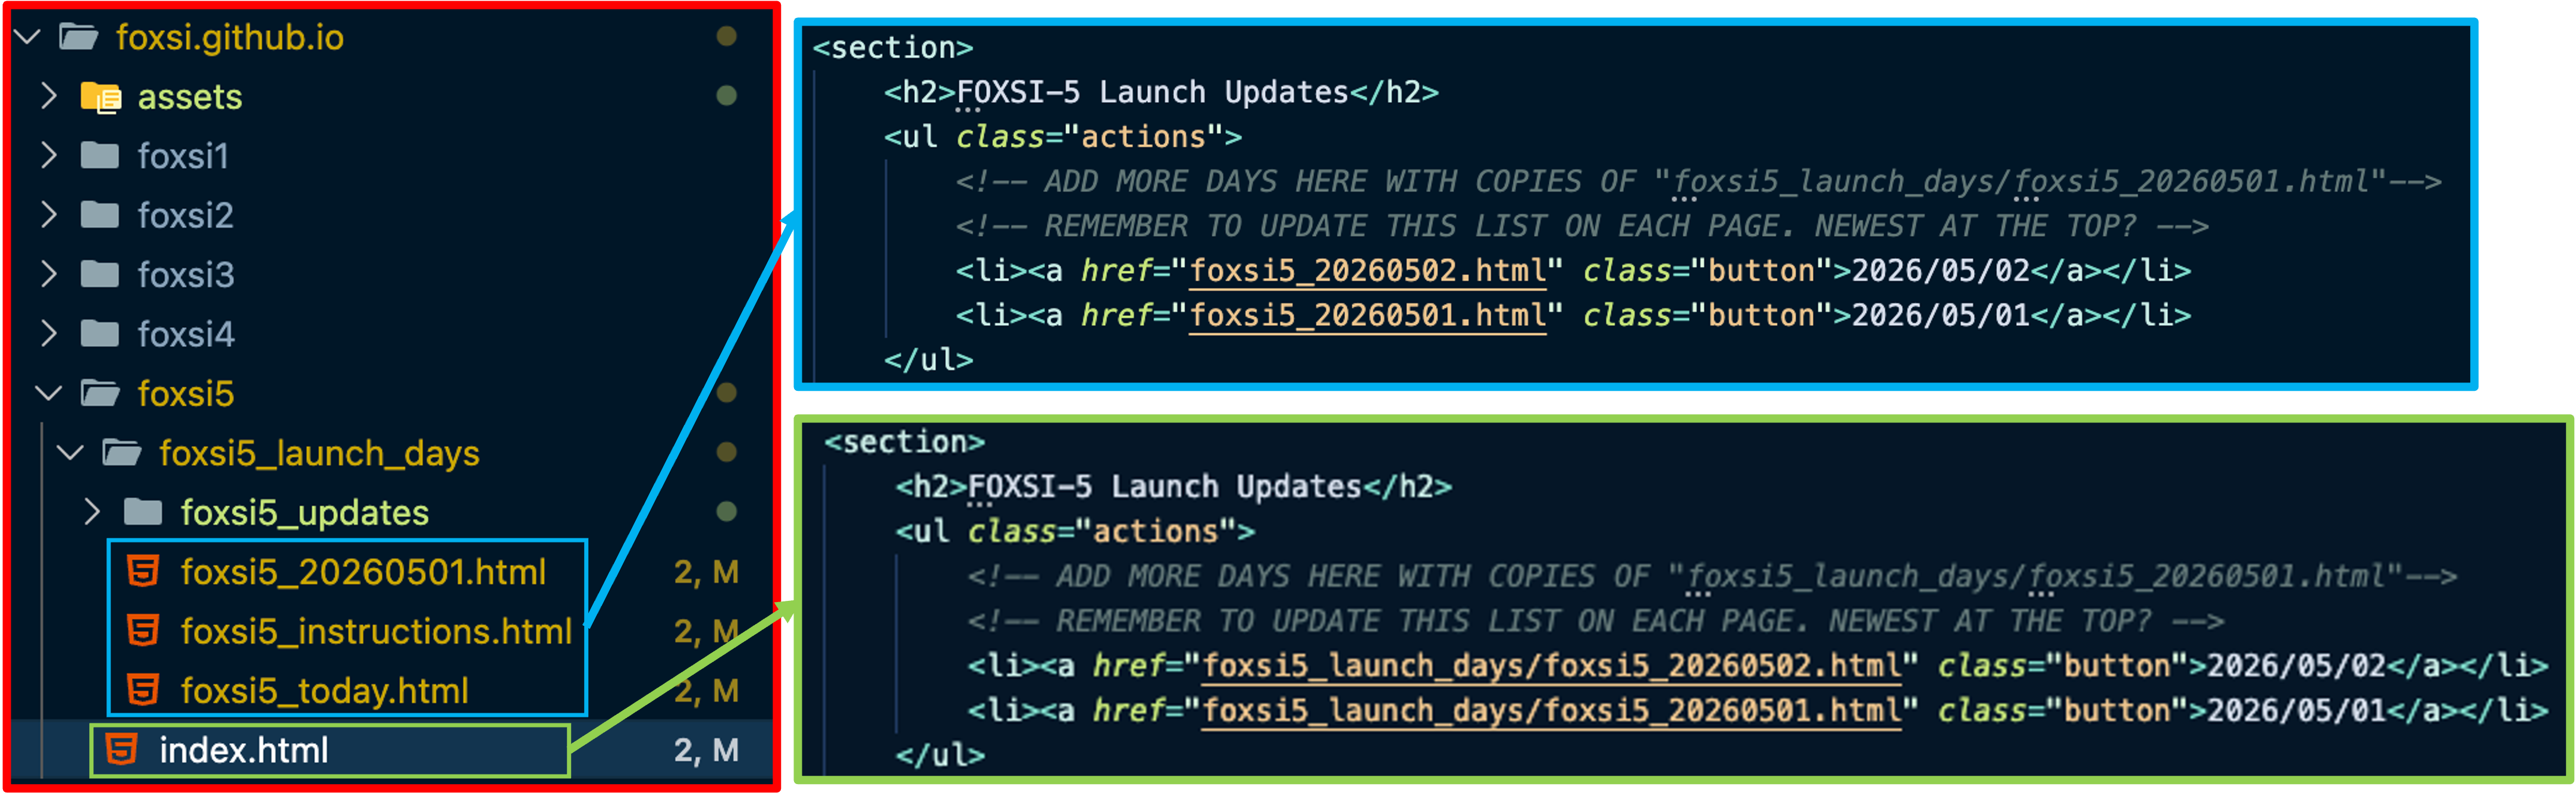Viewport: 2576px width, 793px height.
Task: Click the assets folder icon
Action: 100,97
